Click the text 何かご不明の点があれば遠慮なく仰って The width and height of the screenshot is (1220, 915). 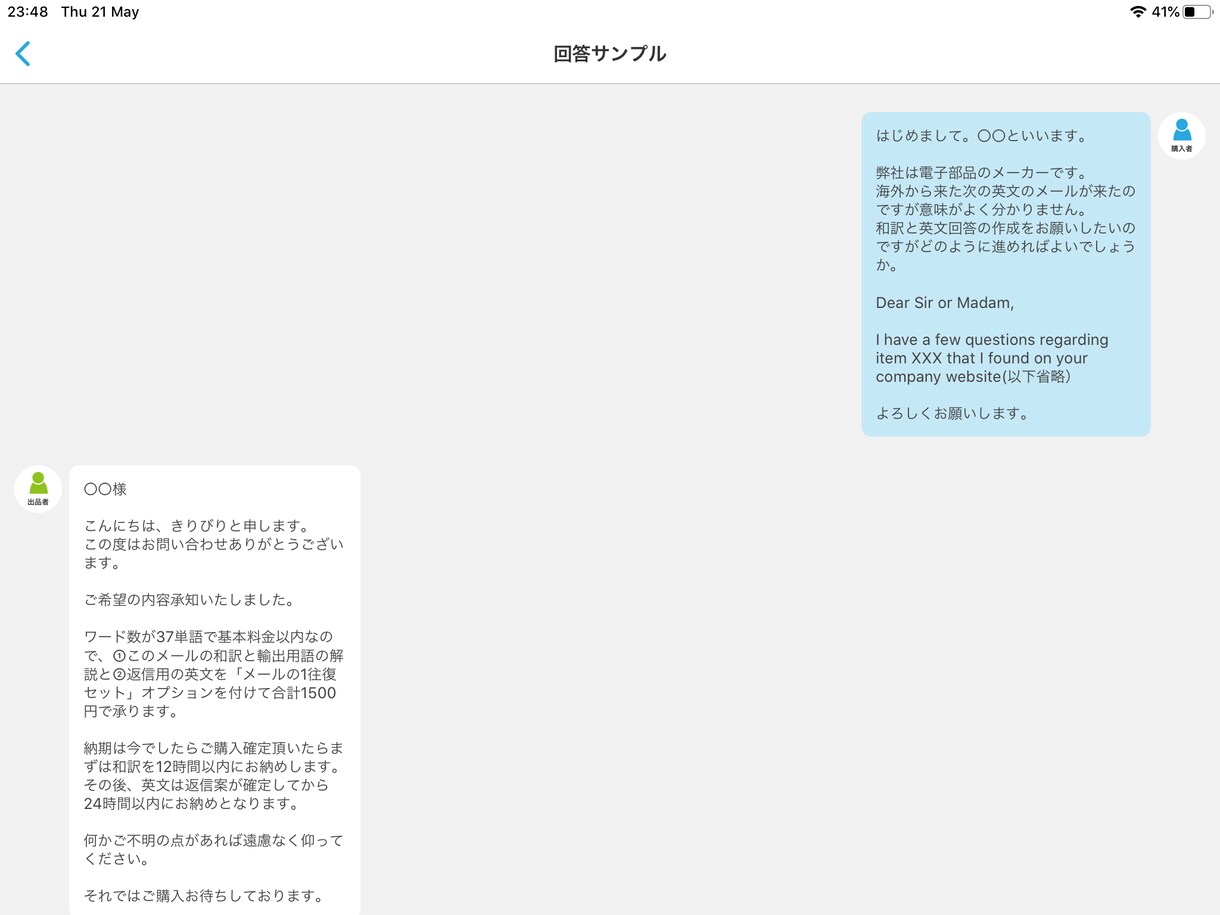click(x=213, y=840)
